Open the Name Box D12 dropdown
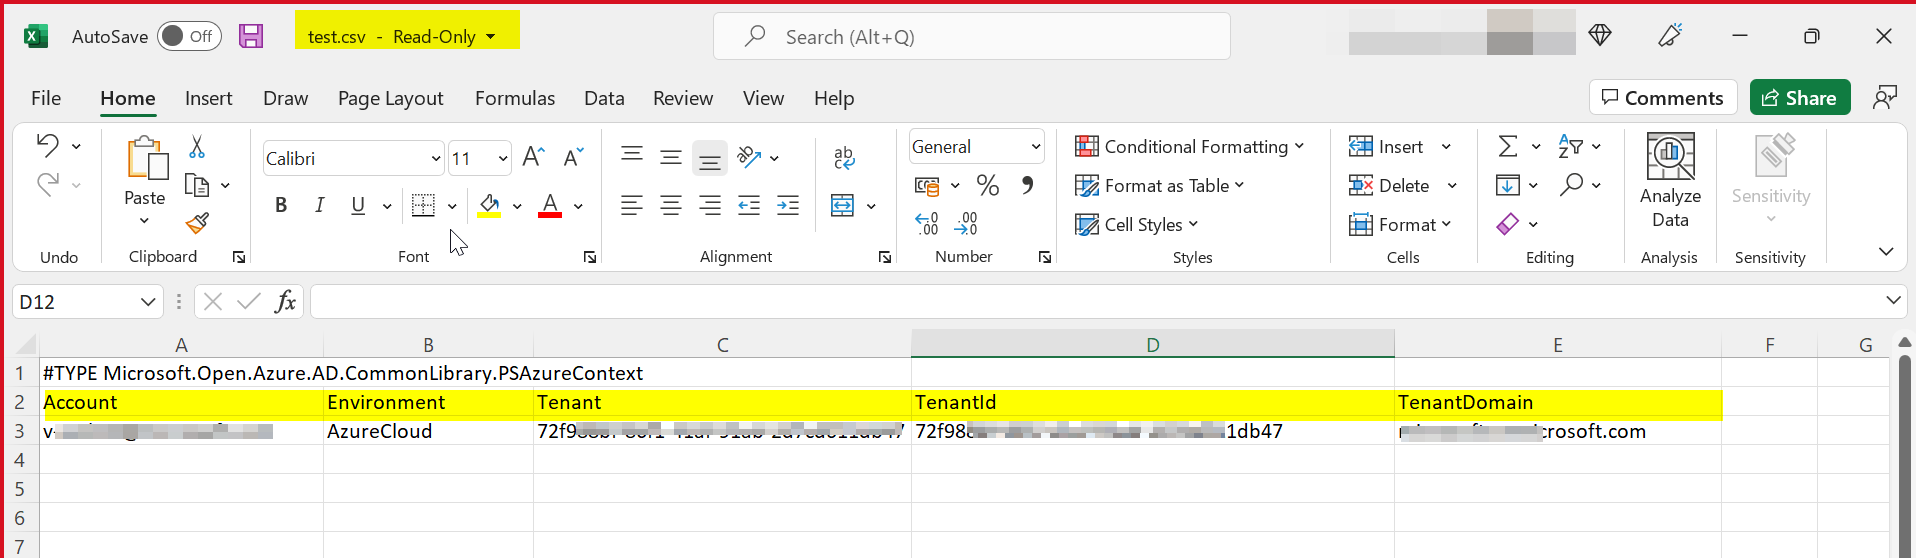Viewport: 1916px width, 558px height. pyautogui.click(x=148, y=301)
